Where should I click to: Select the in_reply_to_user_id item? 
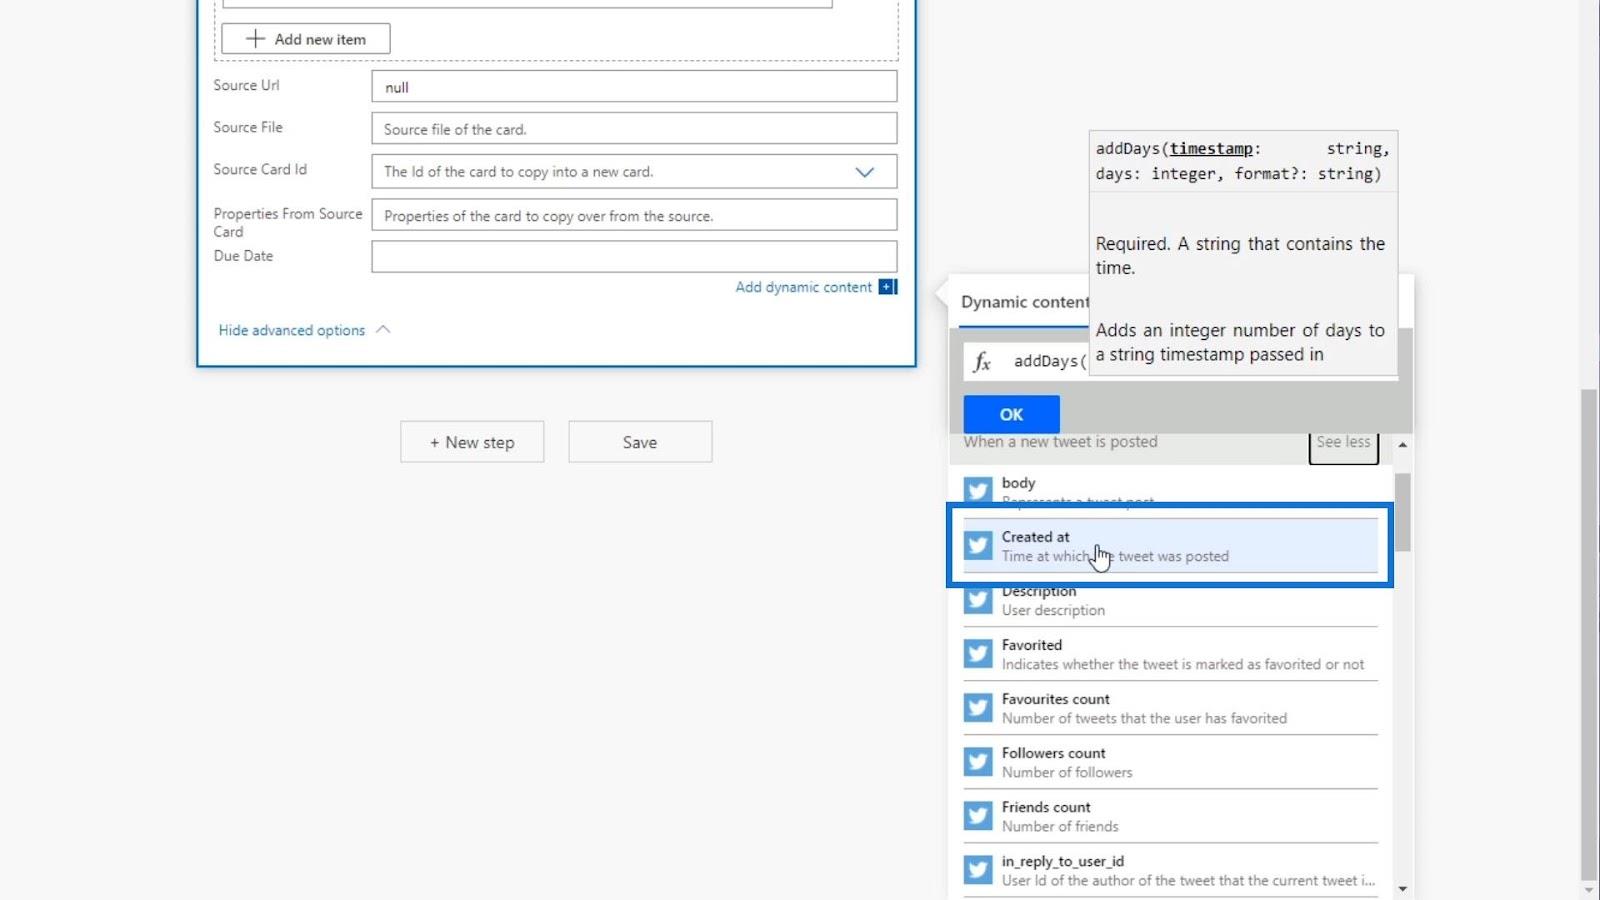coord(1170,870)
